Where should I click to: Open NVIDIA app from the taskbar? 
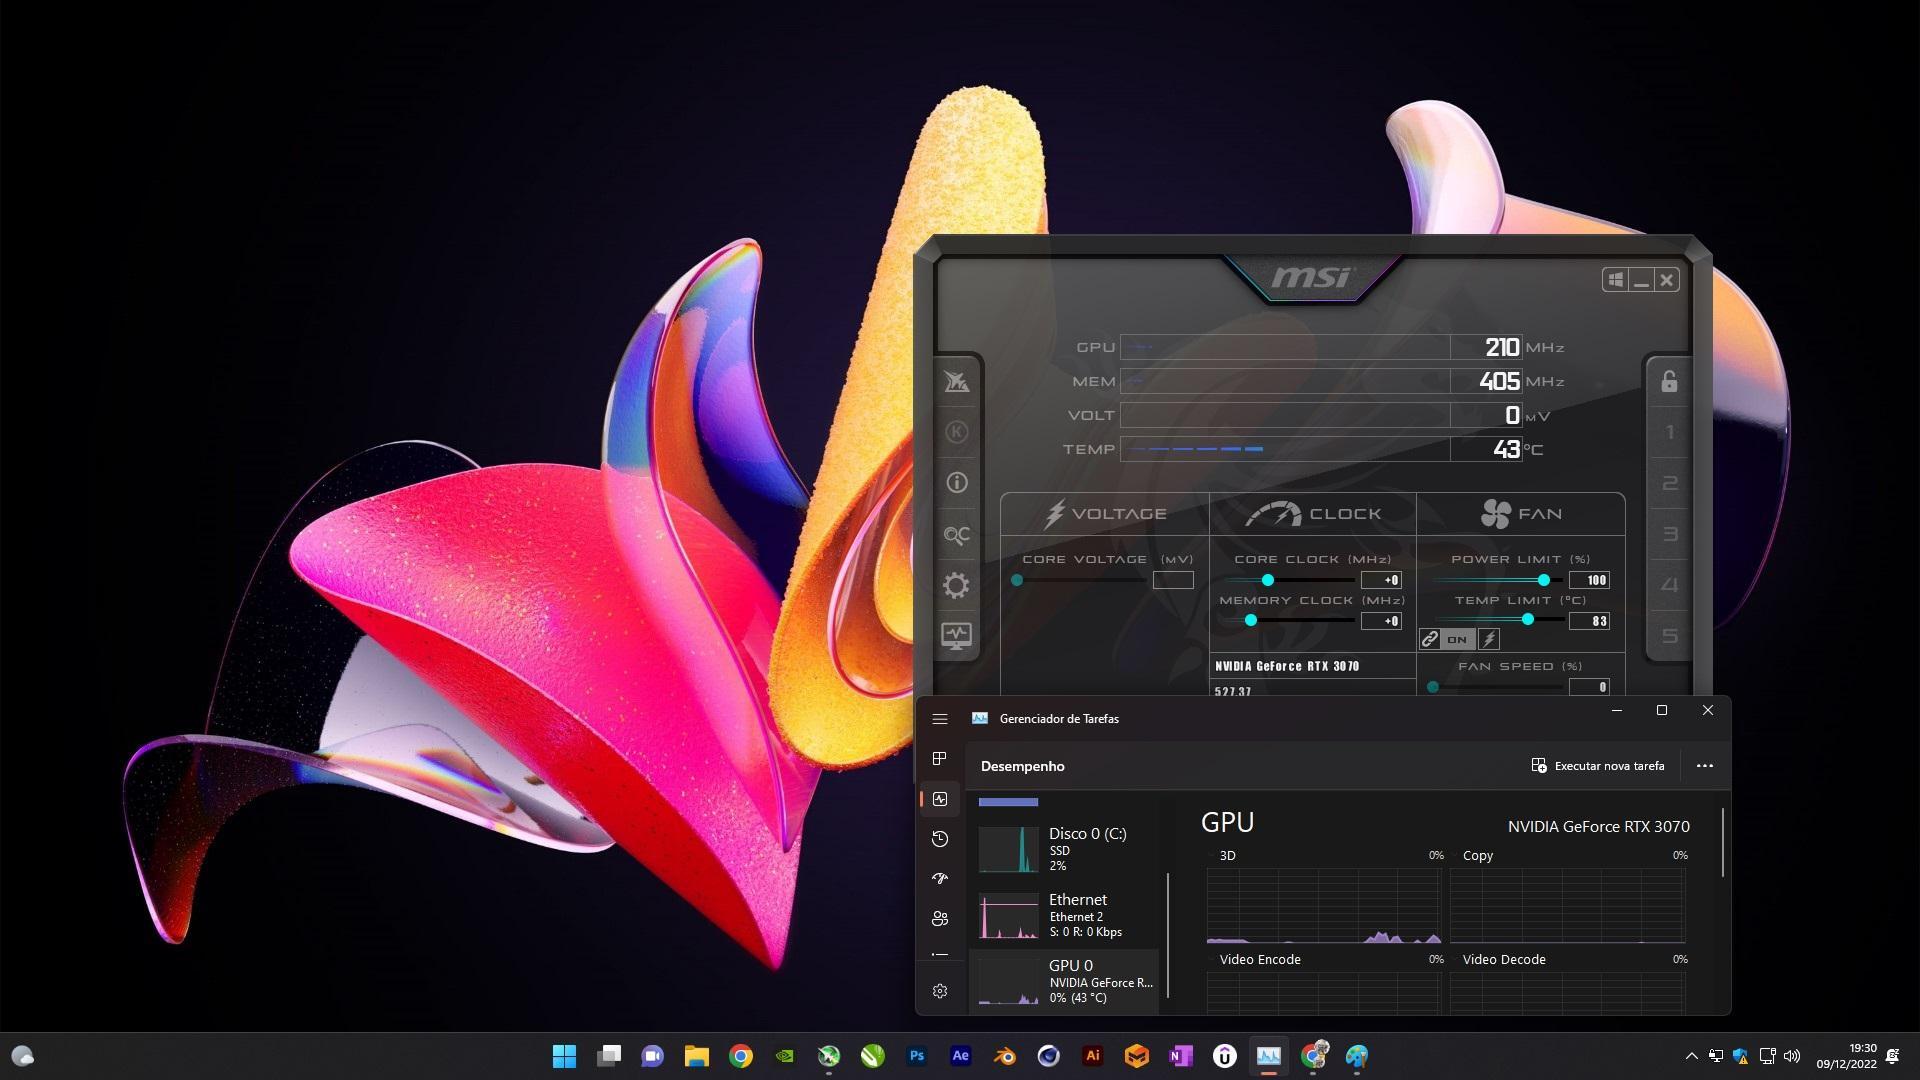(785, 1056)
